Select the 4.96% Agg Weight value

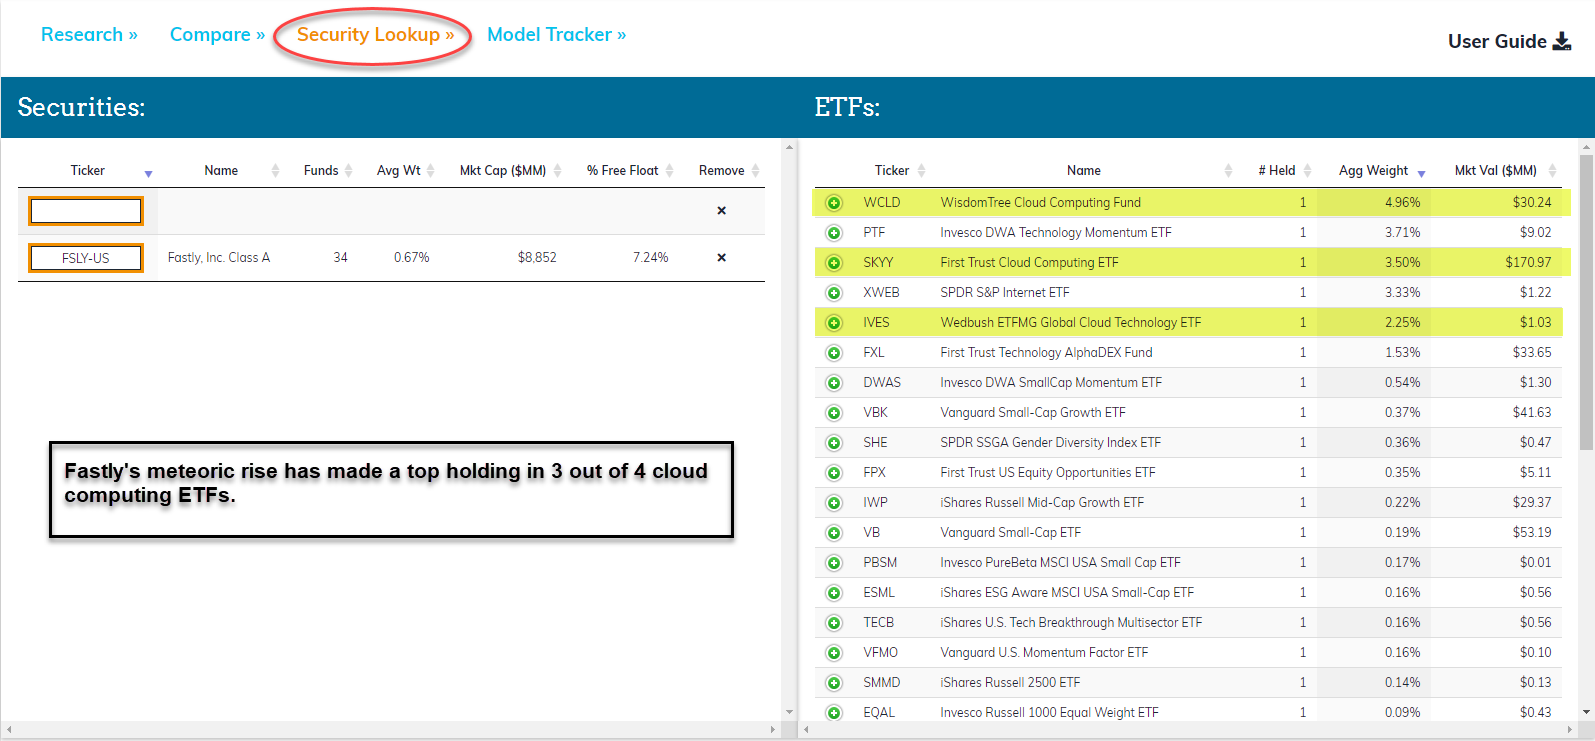[x=1402, y=203]
